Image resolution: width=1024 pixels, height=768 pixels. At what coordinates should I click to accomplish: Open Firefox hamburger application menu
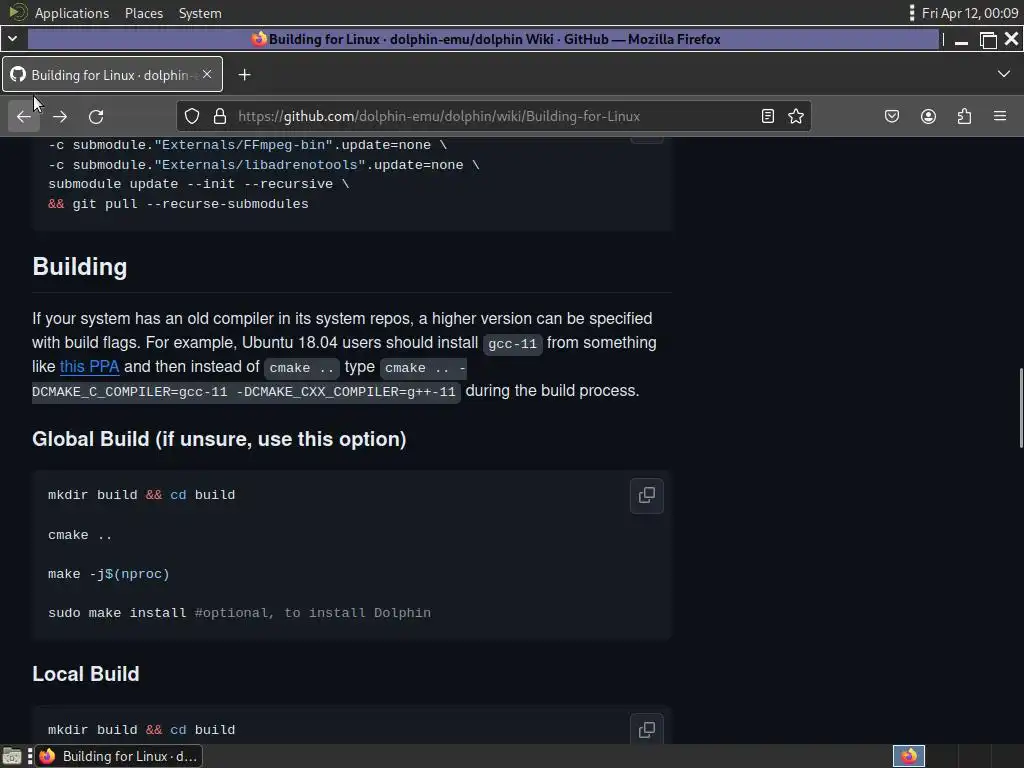point(1000,116)
